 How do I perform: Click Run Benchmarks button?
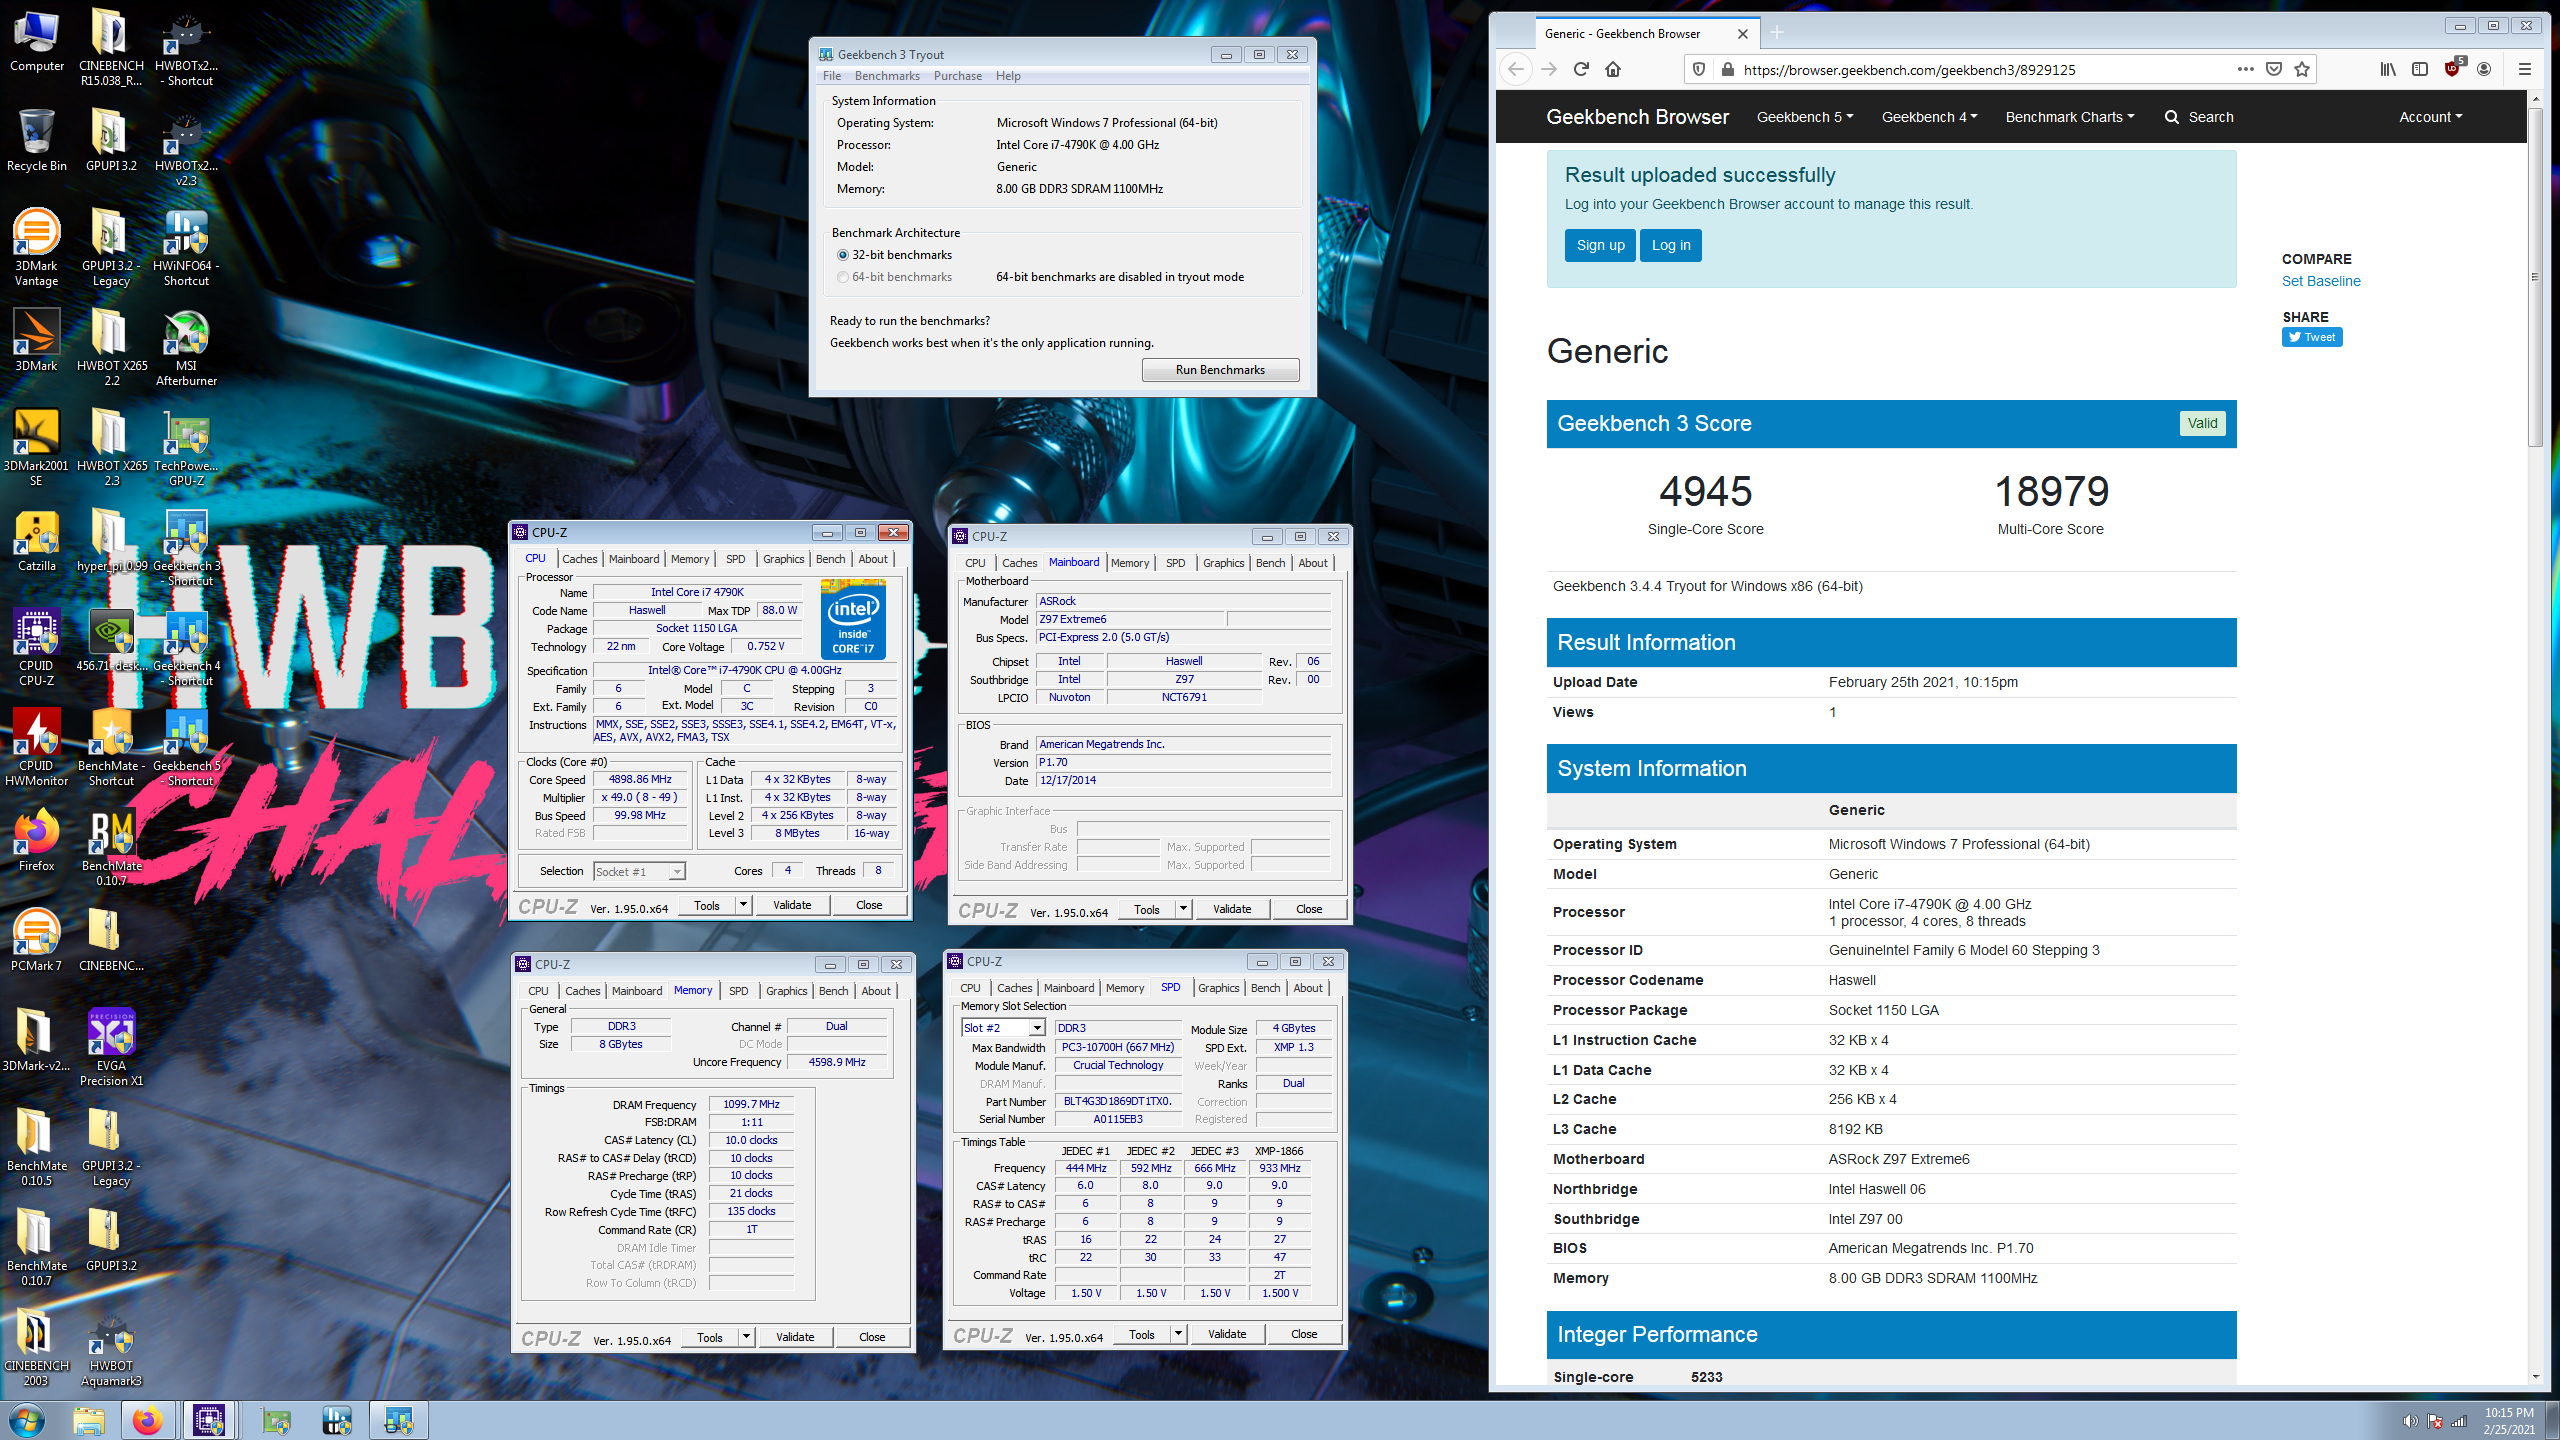(x=1220, y=370)
